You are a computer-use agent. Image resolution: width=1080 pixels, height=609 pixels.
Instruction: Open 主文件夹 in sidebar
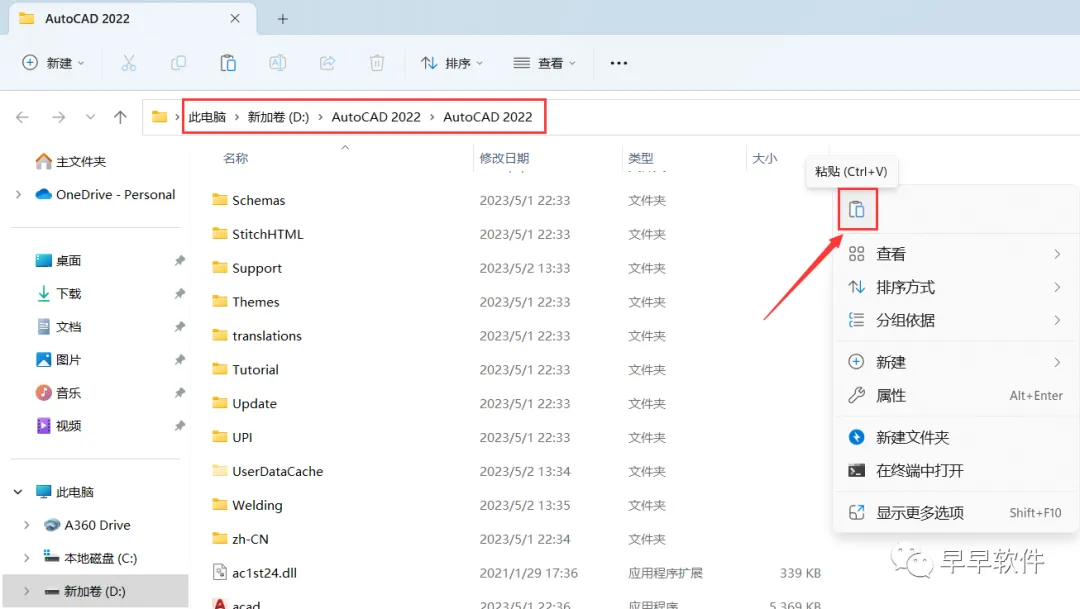(x=71, y=162)
